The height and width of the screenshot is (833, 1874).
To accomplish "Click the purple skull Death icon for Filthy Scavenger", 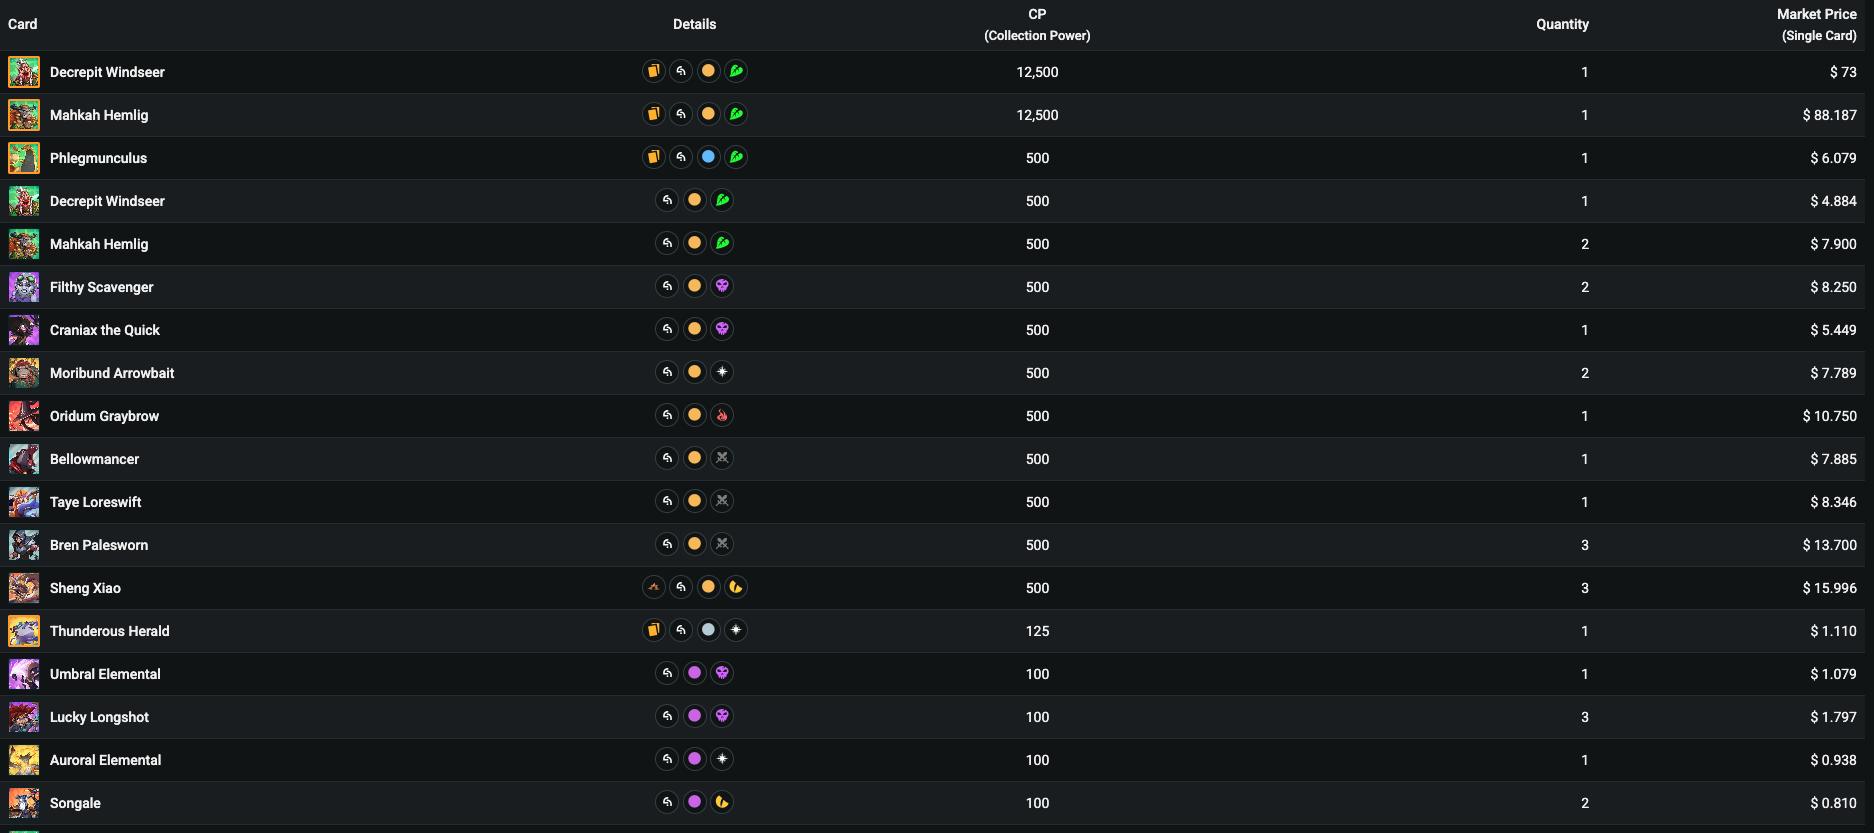I will (722, 286).
